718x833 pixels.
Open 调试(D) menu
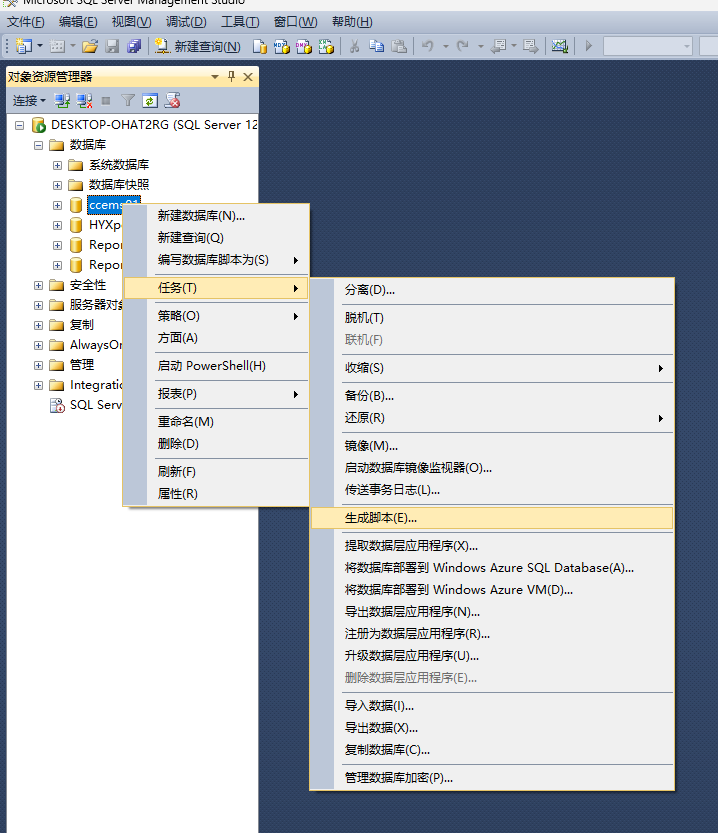coord(186,22)
